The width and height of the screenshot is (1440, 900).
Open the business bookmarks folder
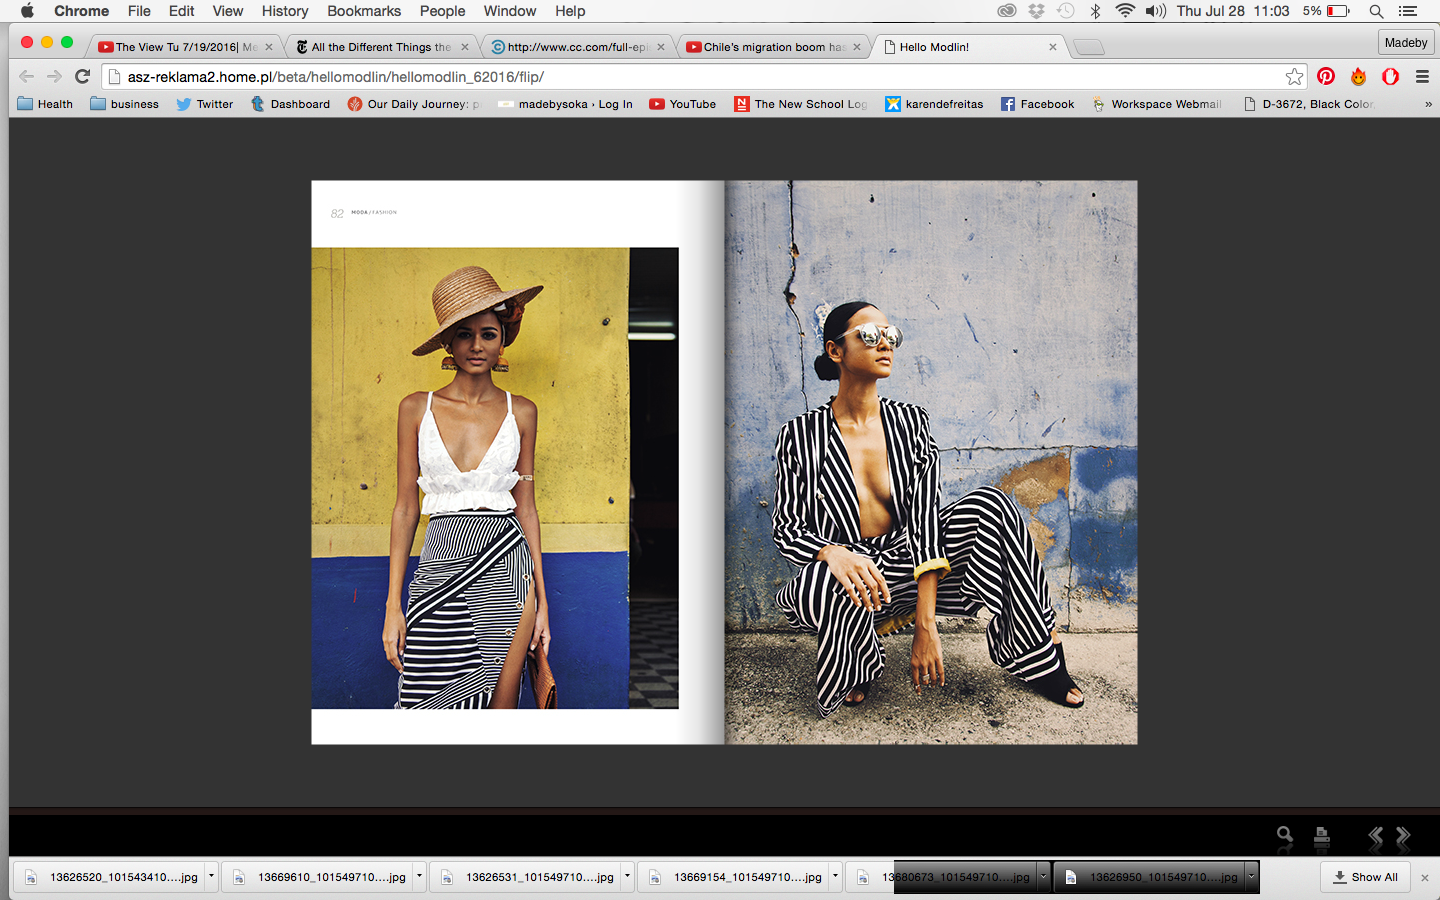[x=124, y=104]
